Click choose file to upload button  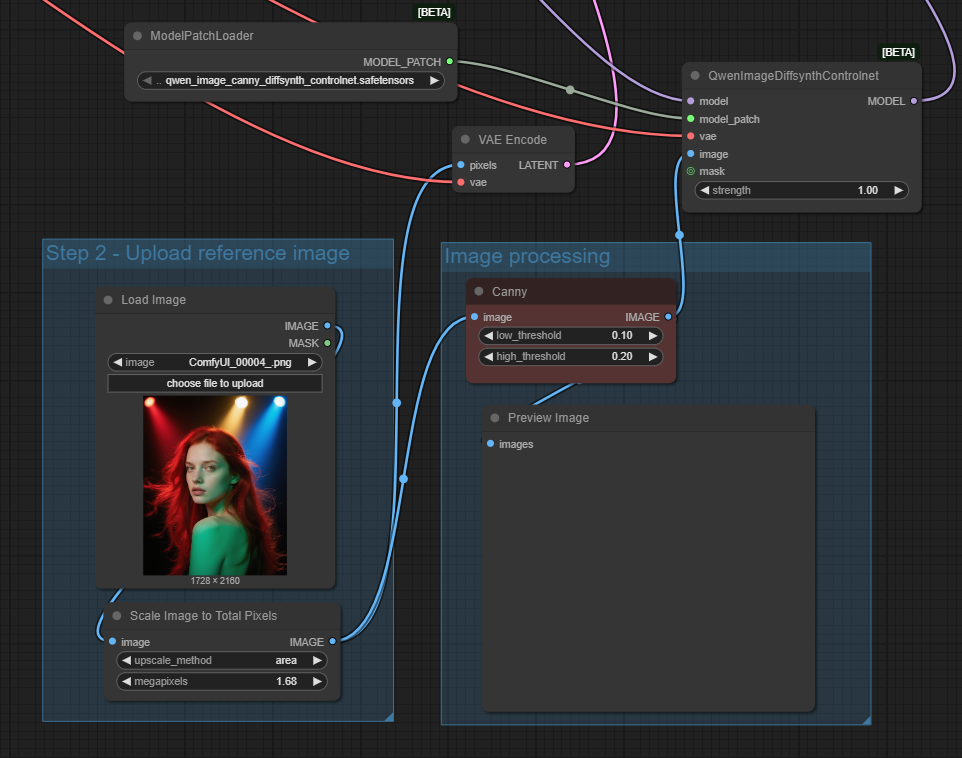tap(215, 384)
